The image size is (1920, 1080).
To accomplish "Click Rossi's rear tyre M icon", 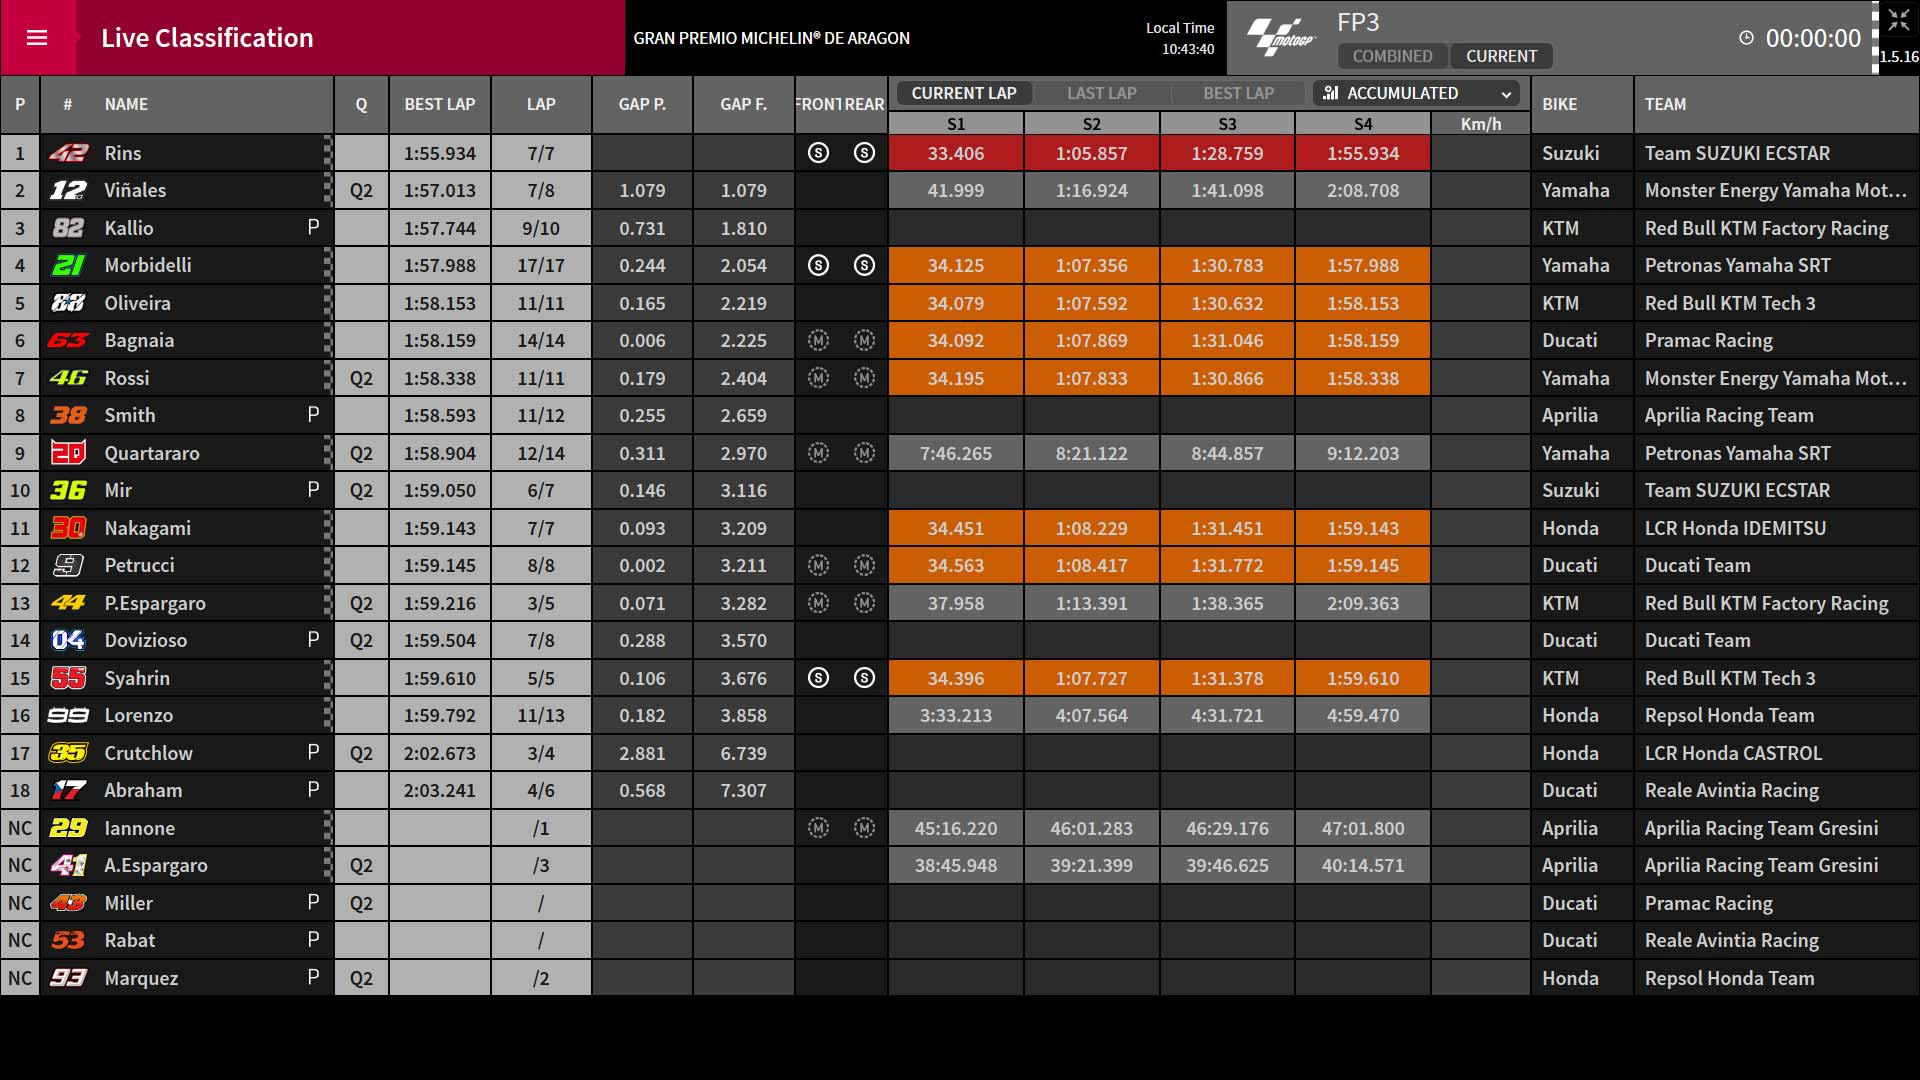I will [865, 378].
